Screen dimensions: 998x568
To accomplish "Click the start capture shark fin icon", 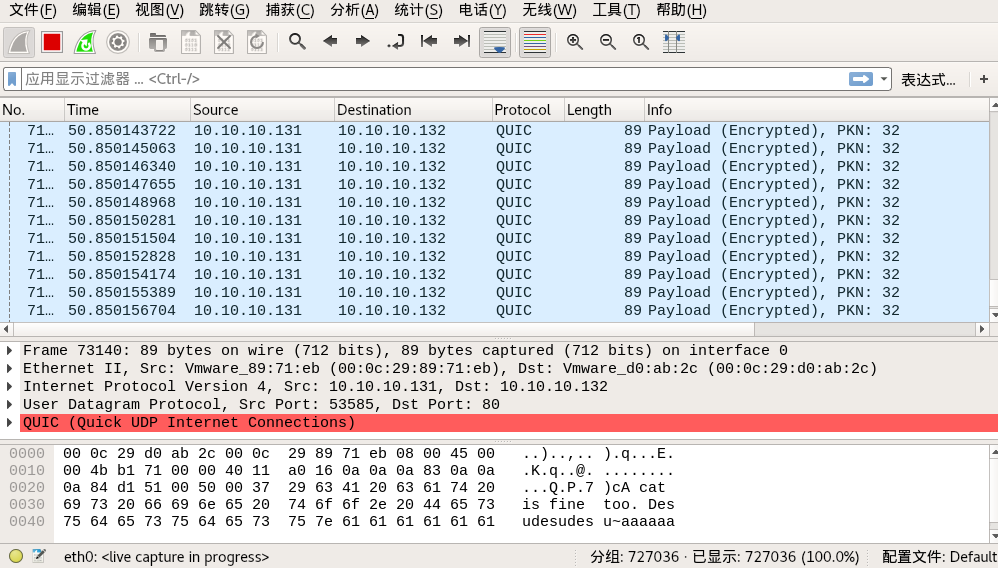I will pos(18,43).
